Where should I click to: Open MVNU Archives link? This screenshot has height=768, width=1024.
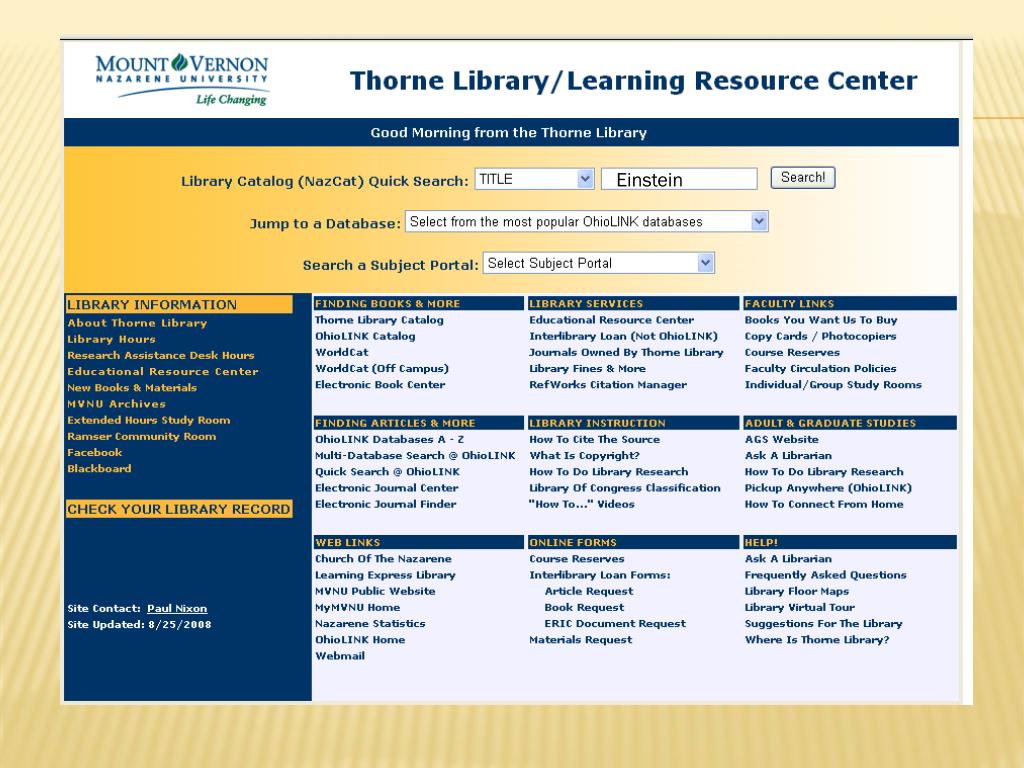pos(116,404)
